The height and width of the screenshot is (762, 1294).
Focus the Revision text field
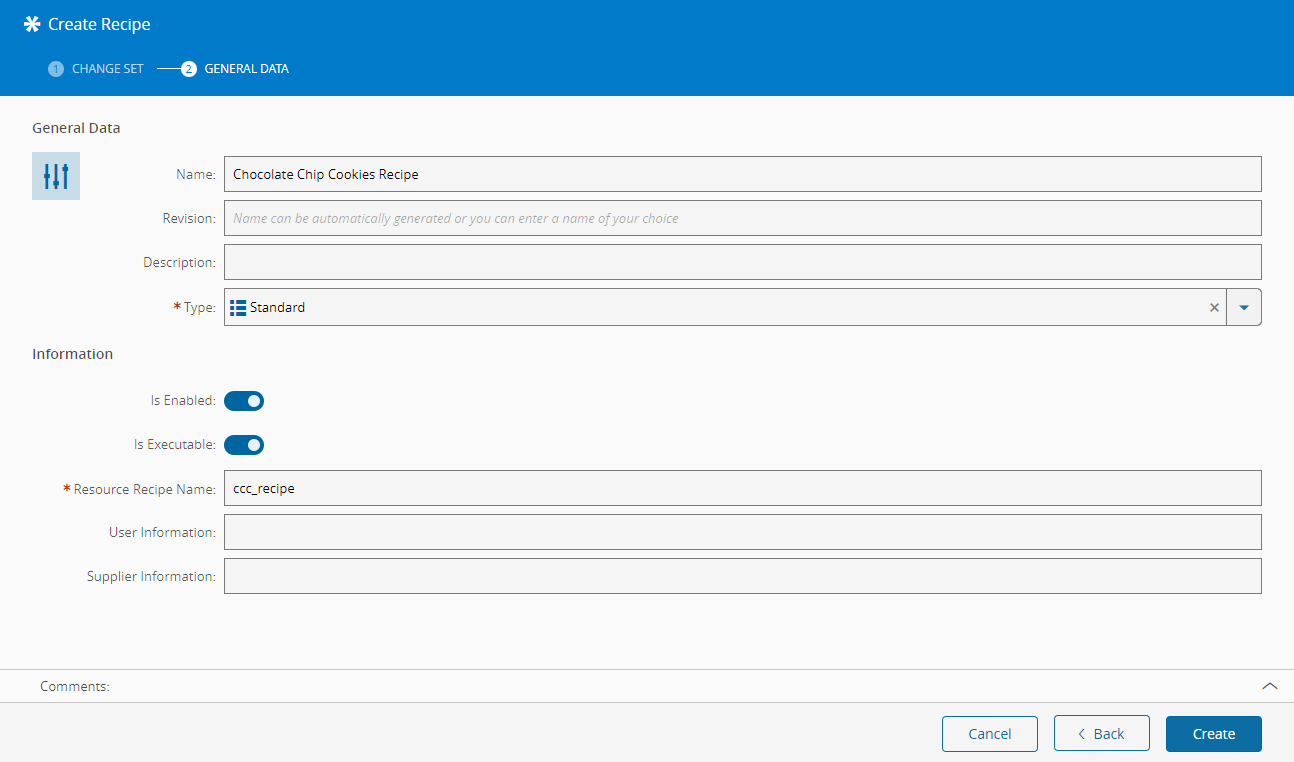pyautogui.click(x=742, y=218)
